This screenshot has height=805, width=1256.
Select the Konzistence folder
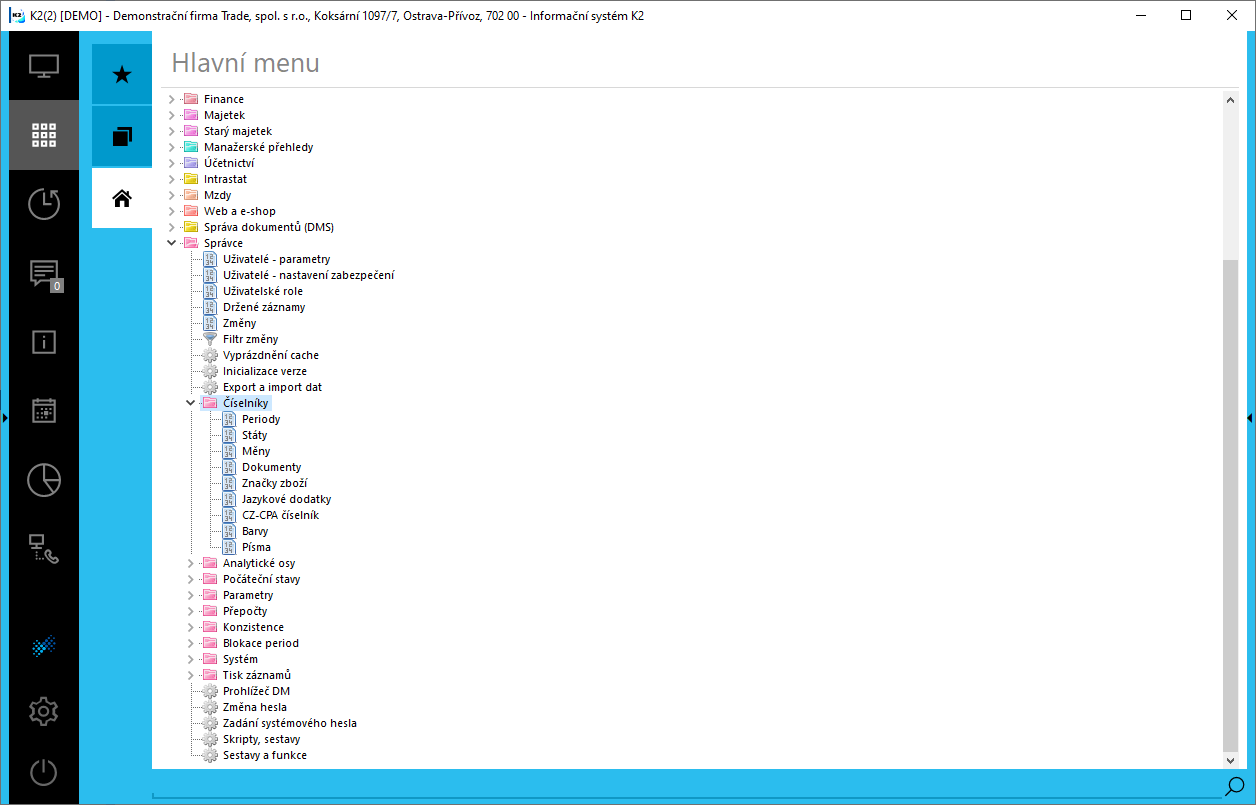coord(253,627)
